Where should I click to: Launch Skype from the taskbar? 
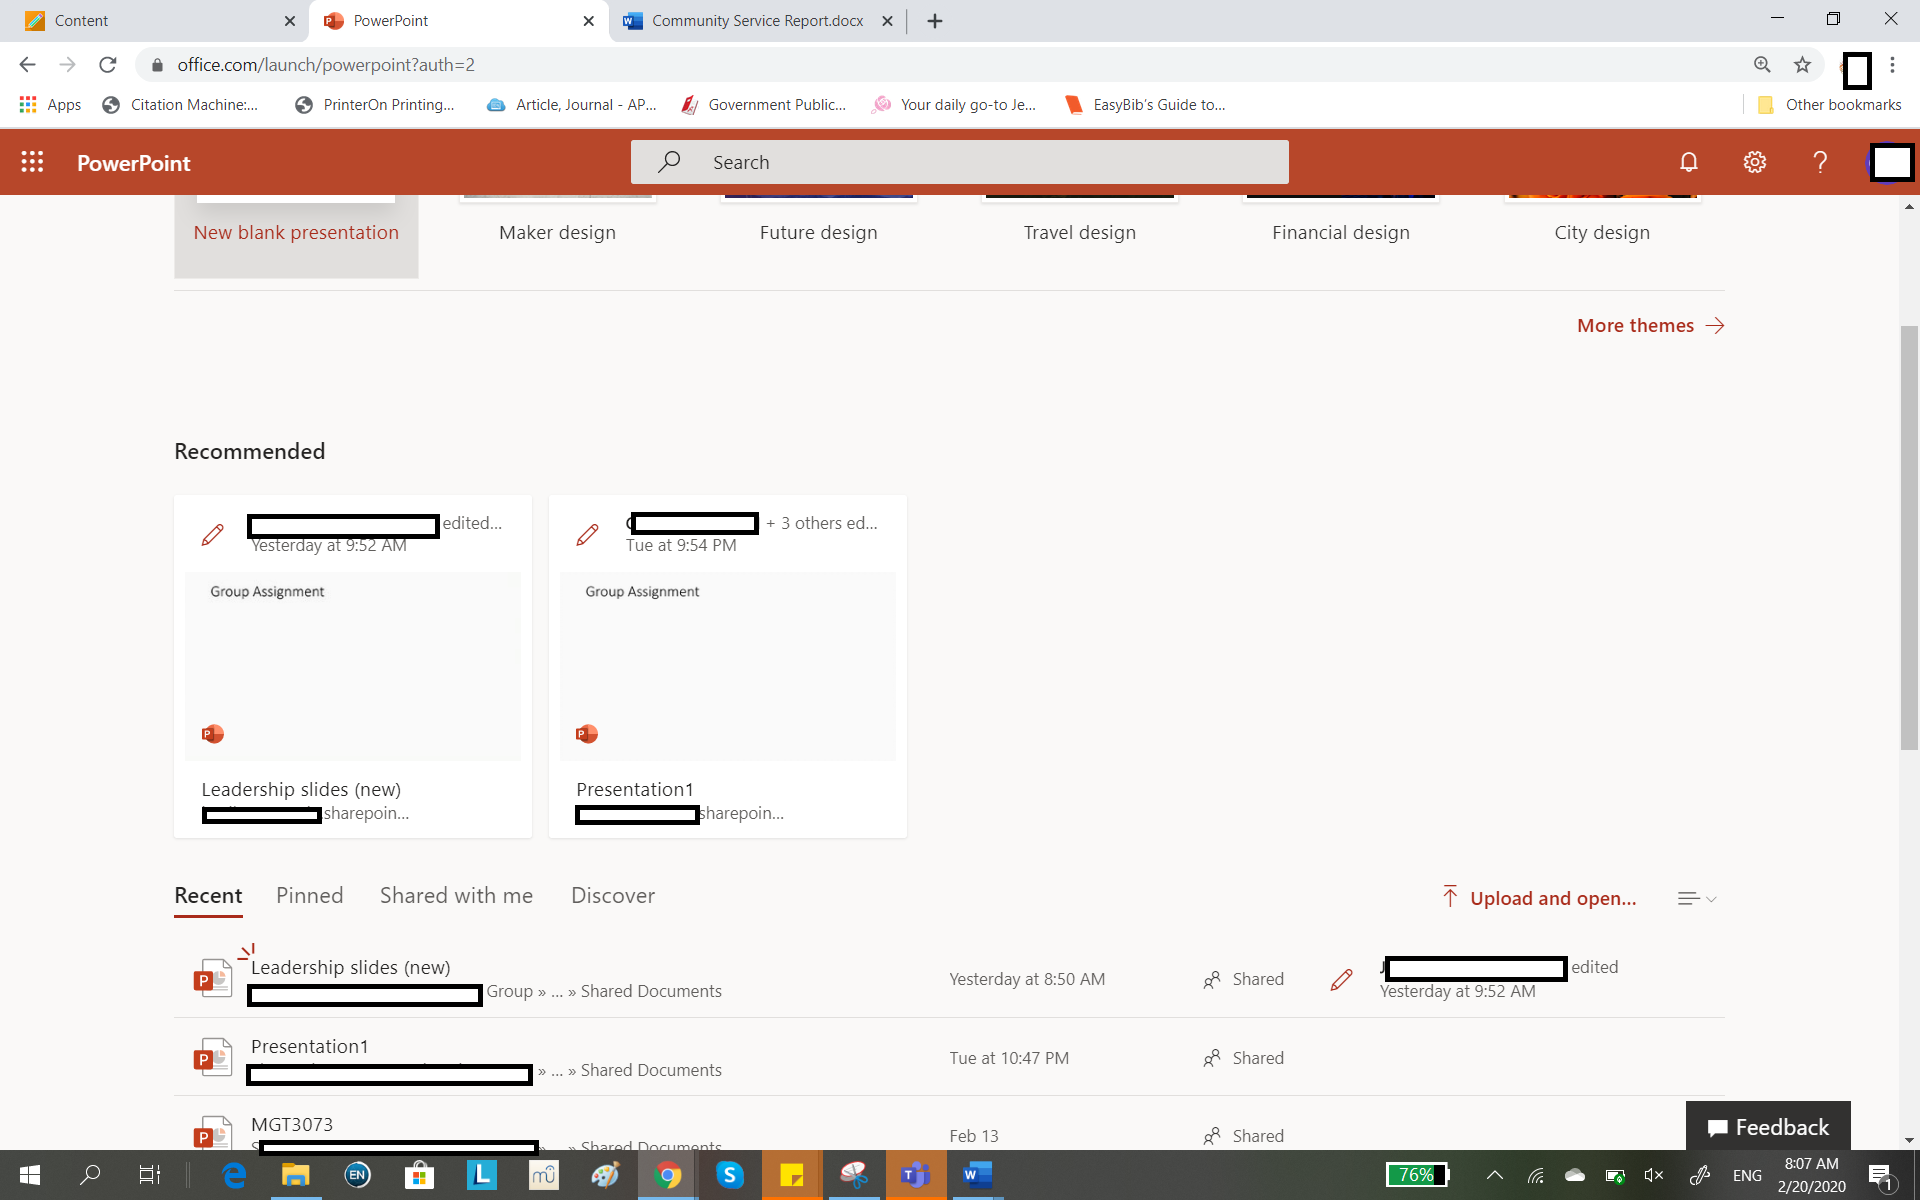pos(730,1175)
